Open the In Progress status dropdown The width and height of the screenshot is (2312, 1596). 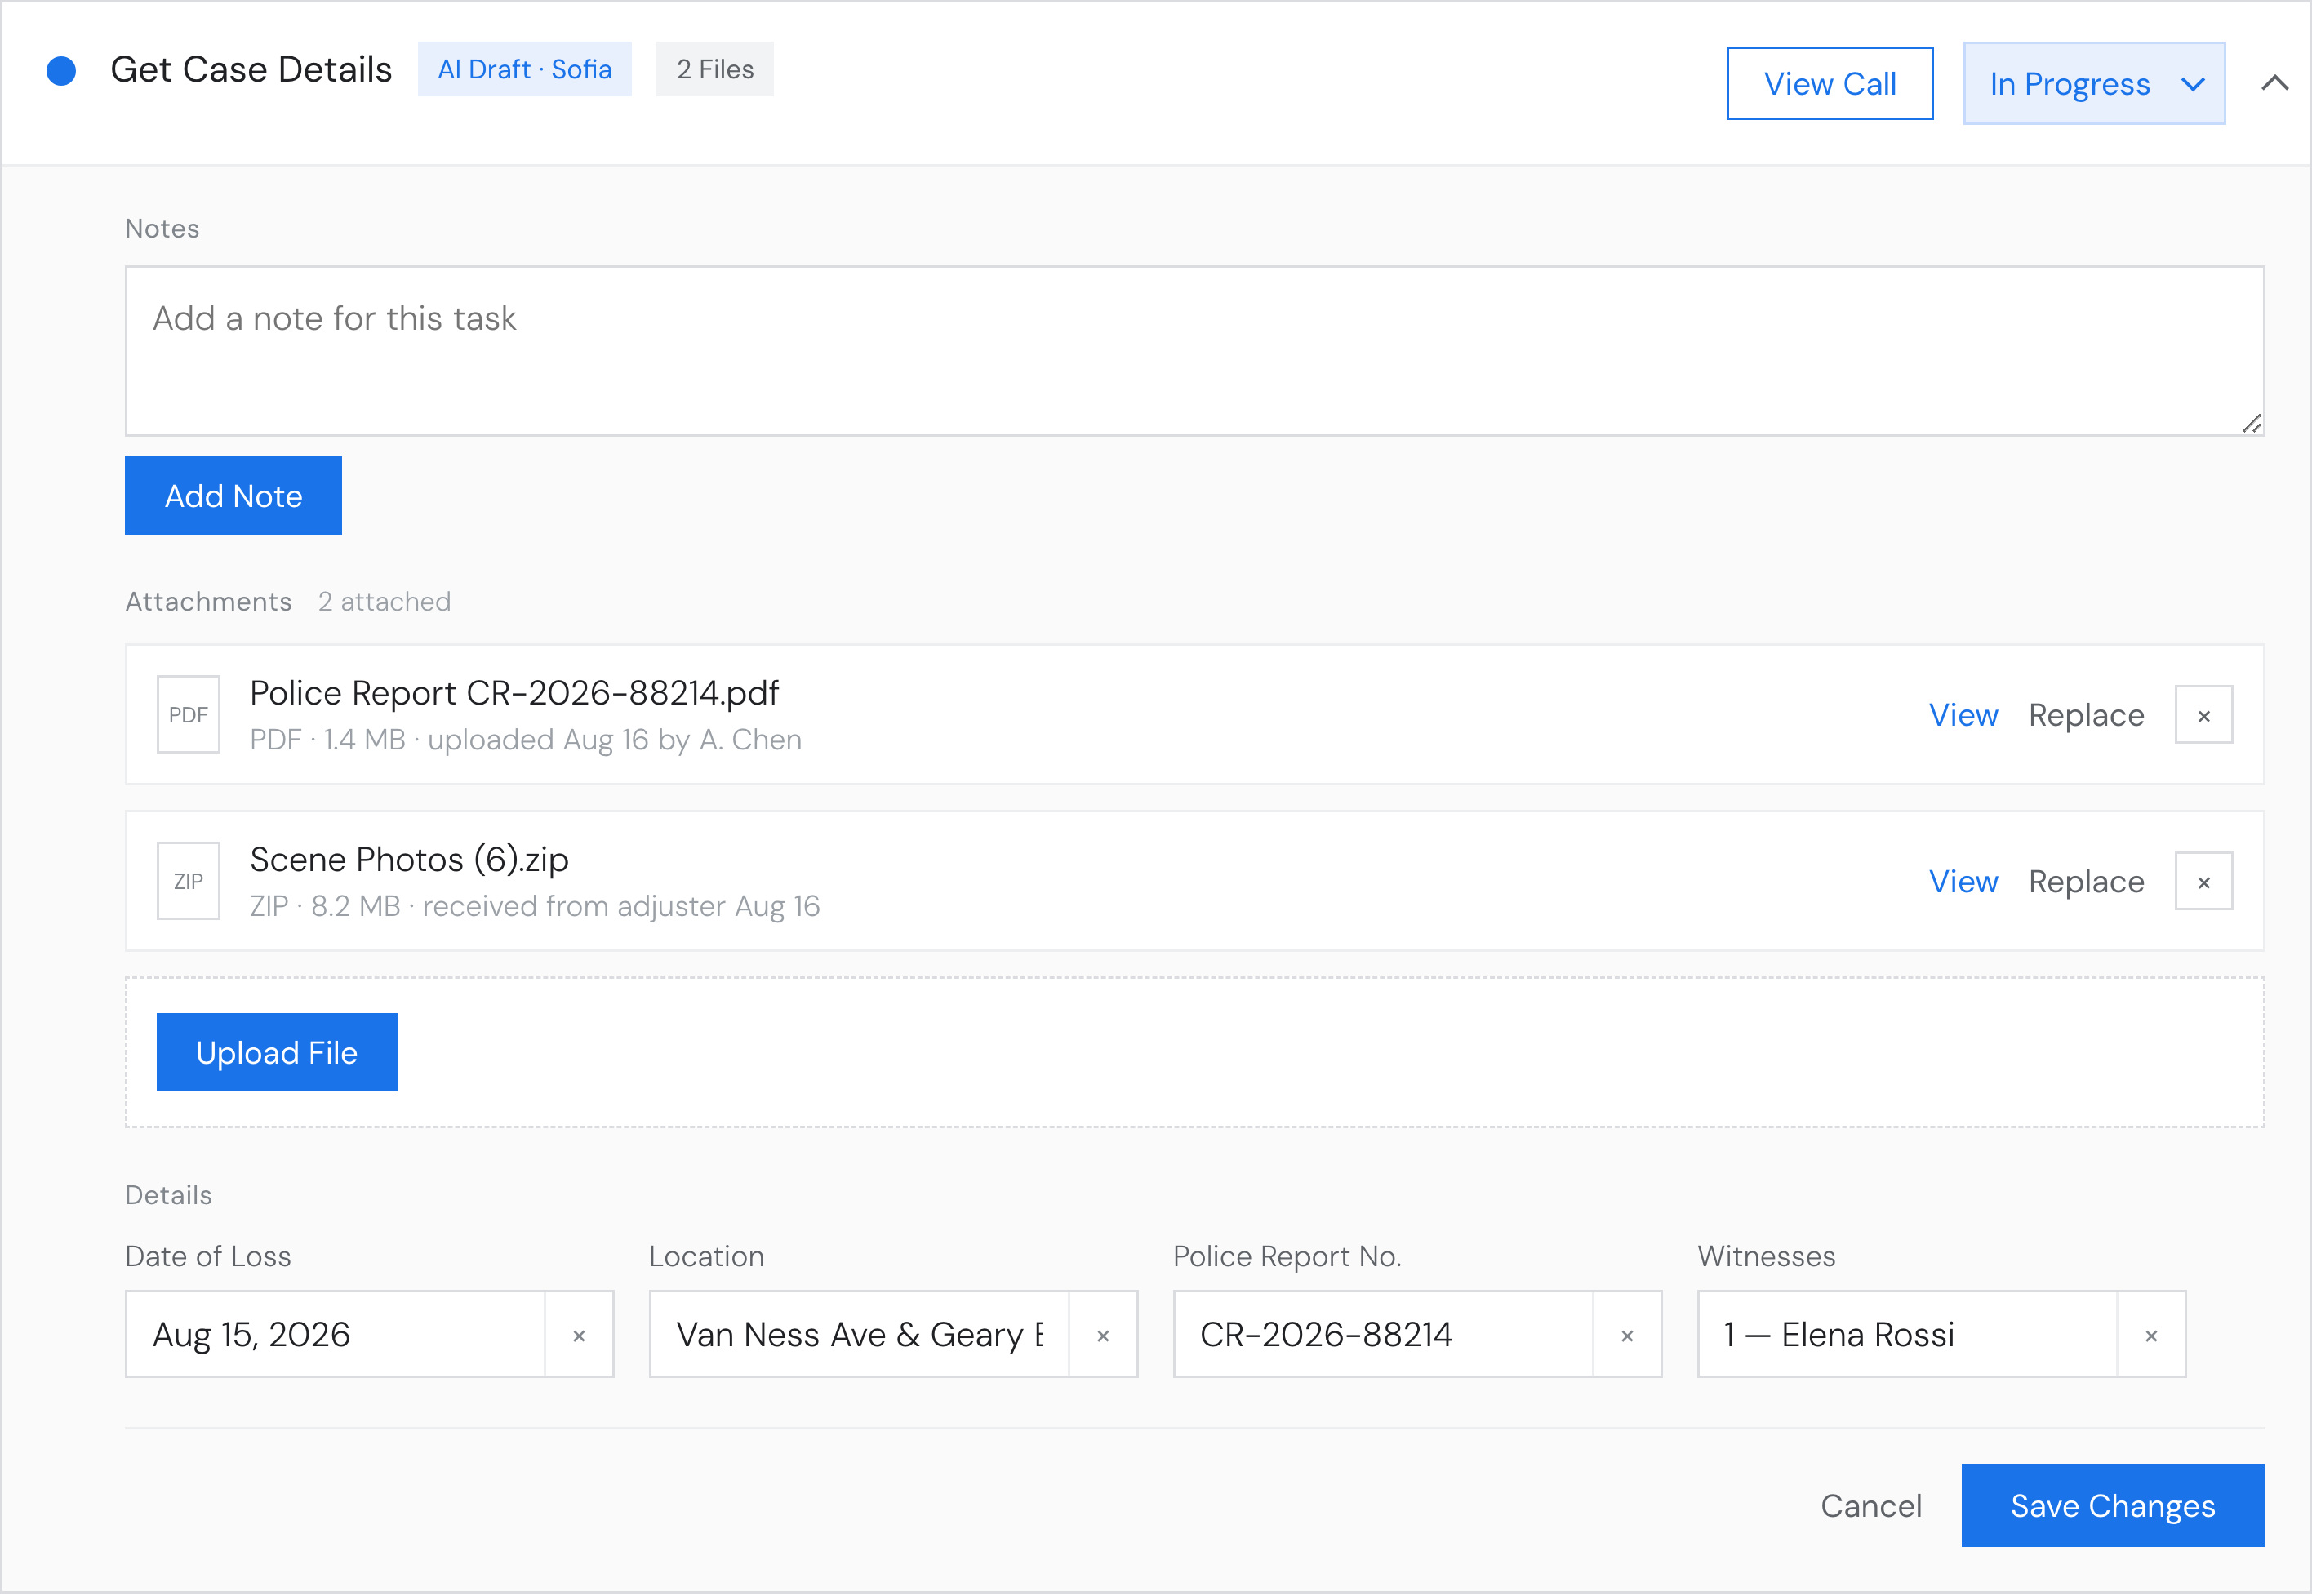(x=2094, y=83)
